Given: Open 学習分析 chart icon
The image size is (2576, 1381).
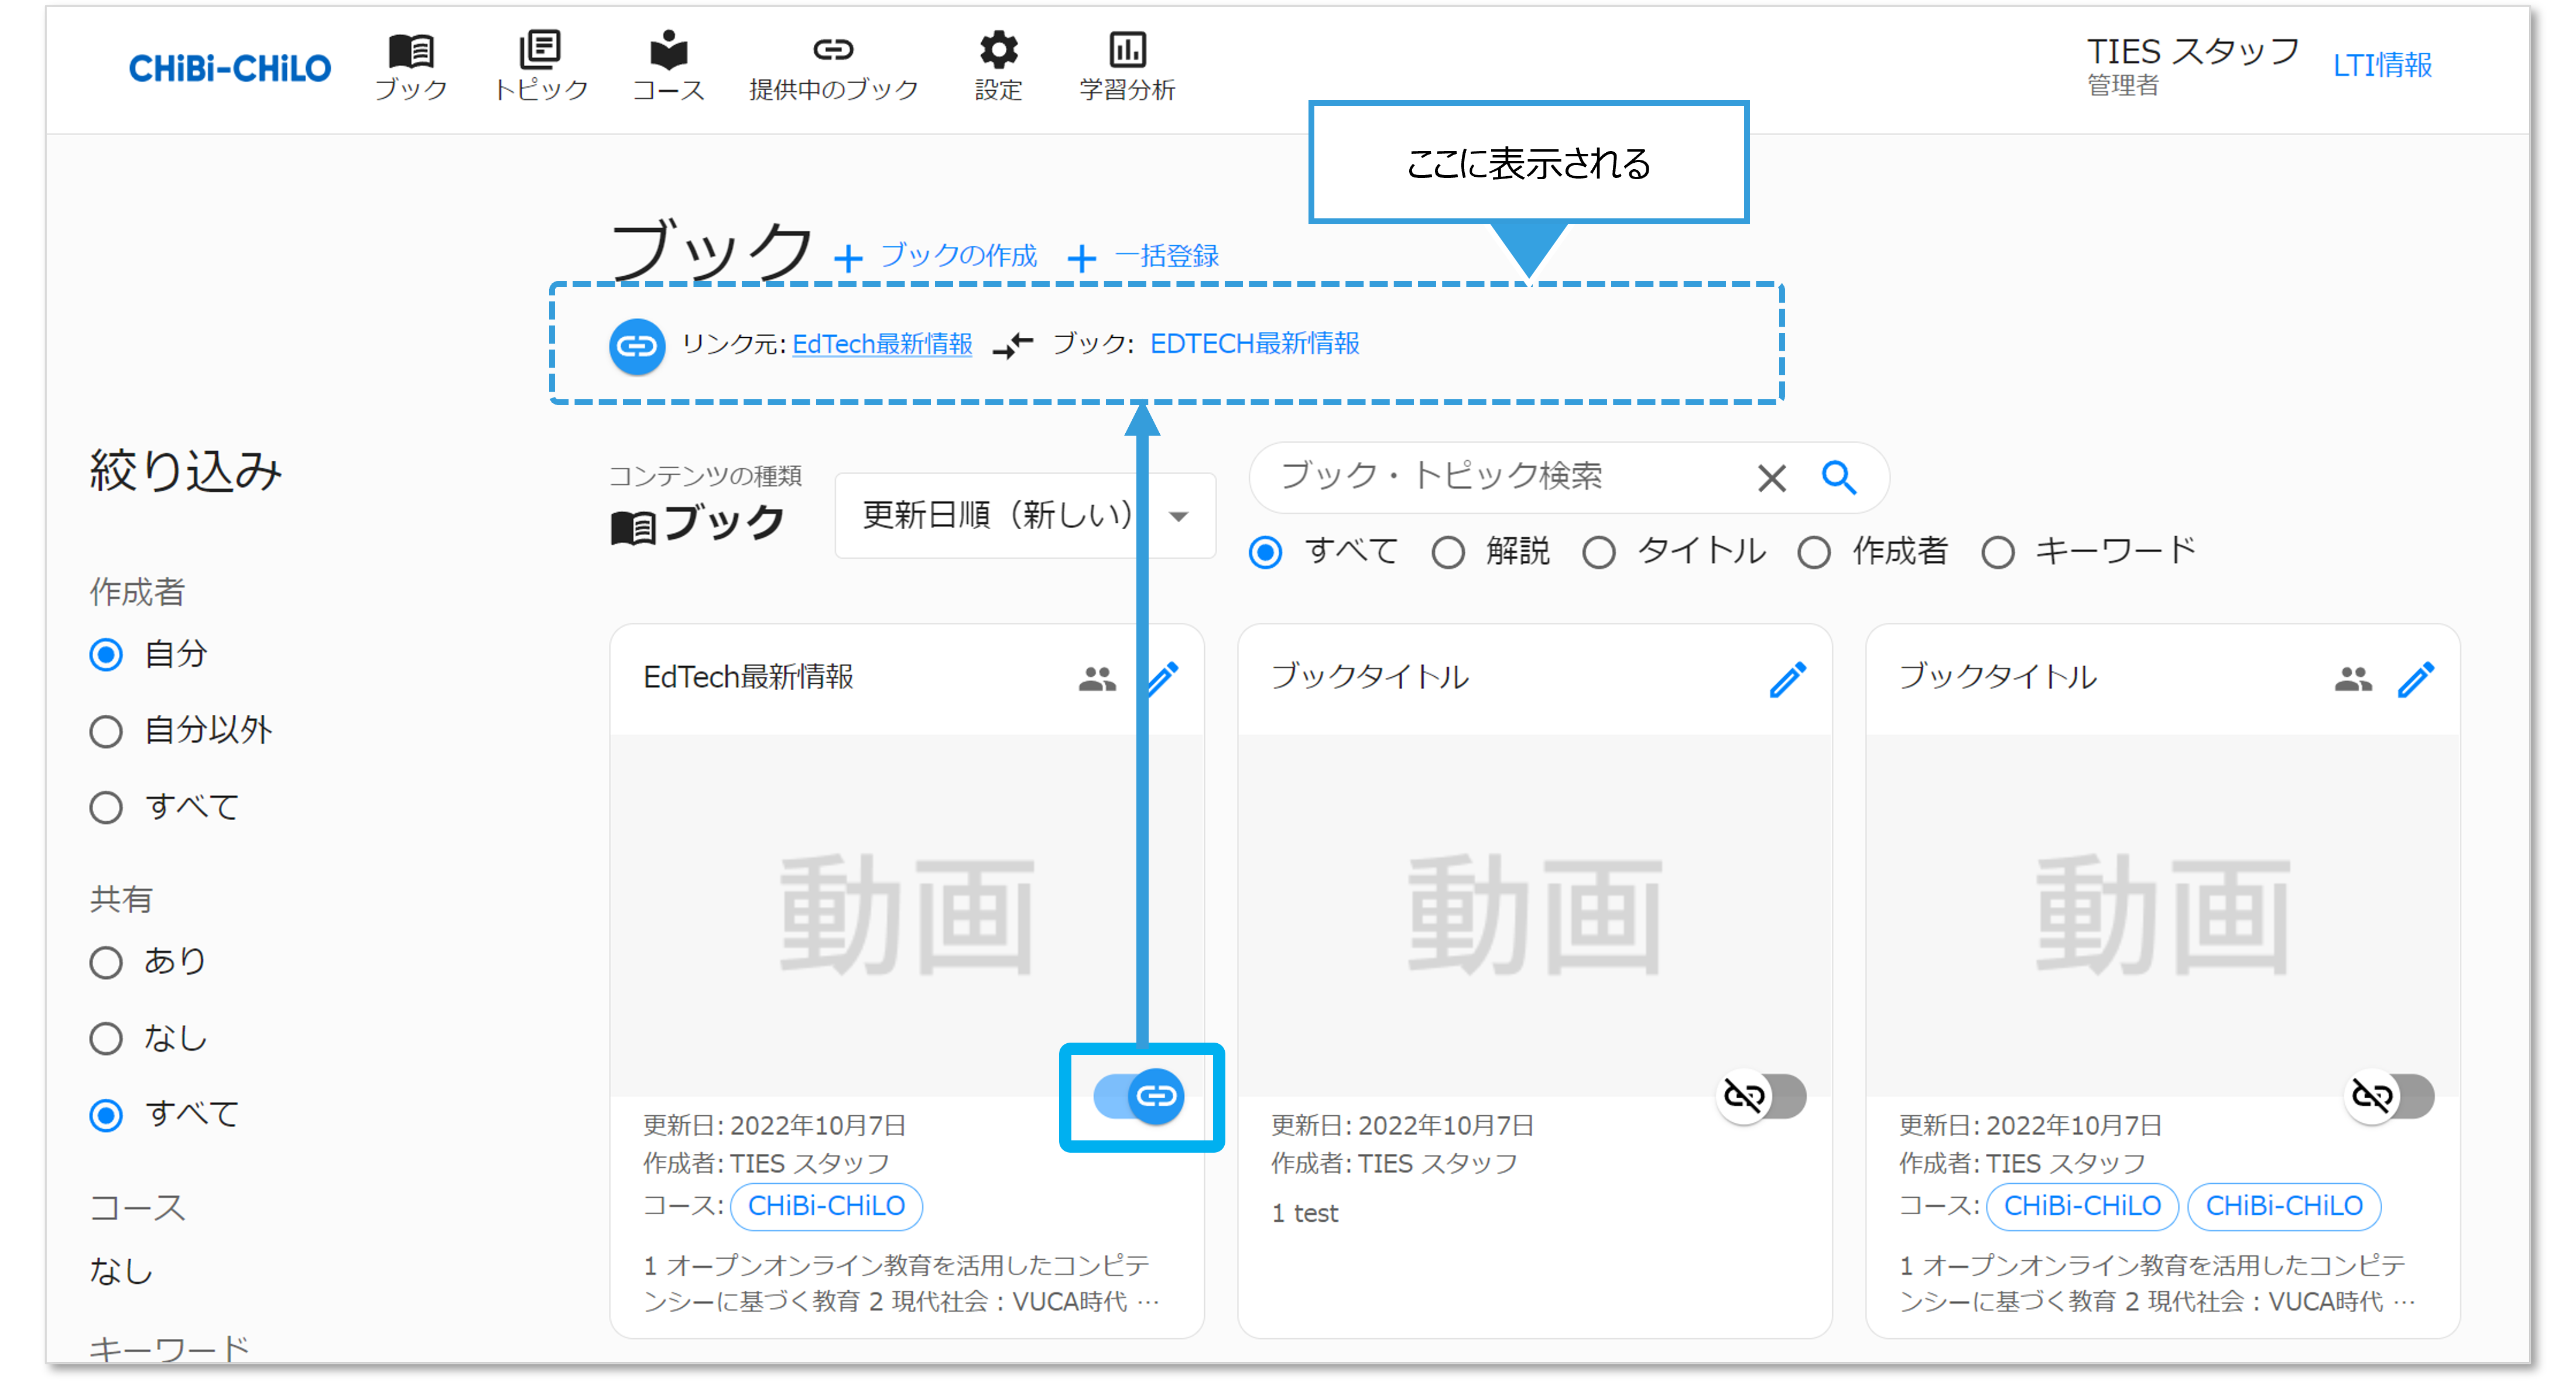Looking at the screenshot, I should coord(1127,50).
